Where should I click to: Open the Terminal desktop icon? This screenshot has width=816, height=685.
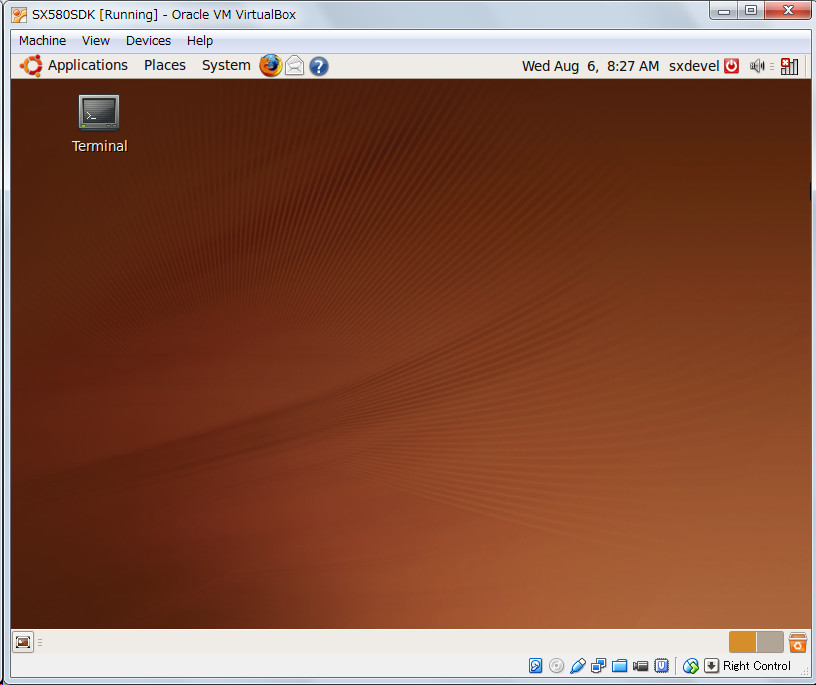[99, 124]
